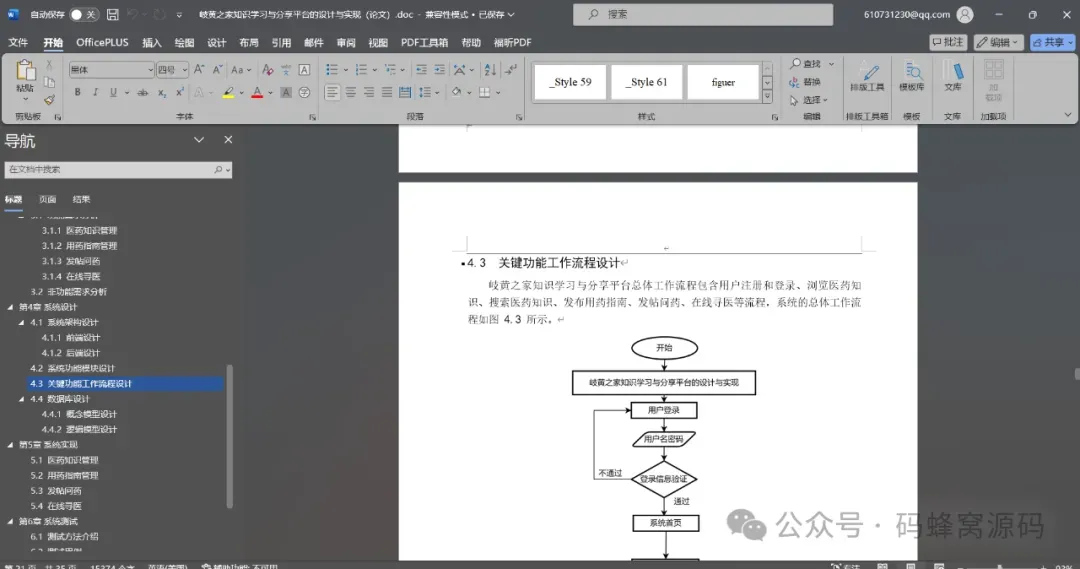Click the Sort A-Z icon
The width and height of the screenshot is (1080, 569).
490,70
